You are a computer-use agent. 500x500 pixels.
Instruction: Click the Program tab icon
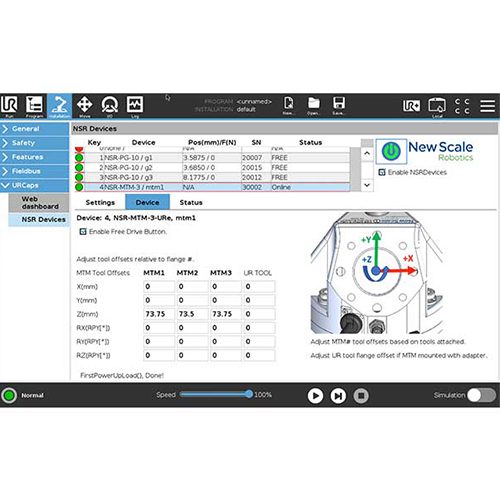34,105
